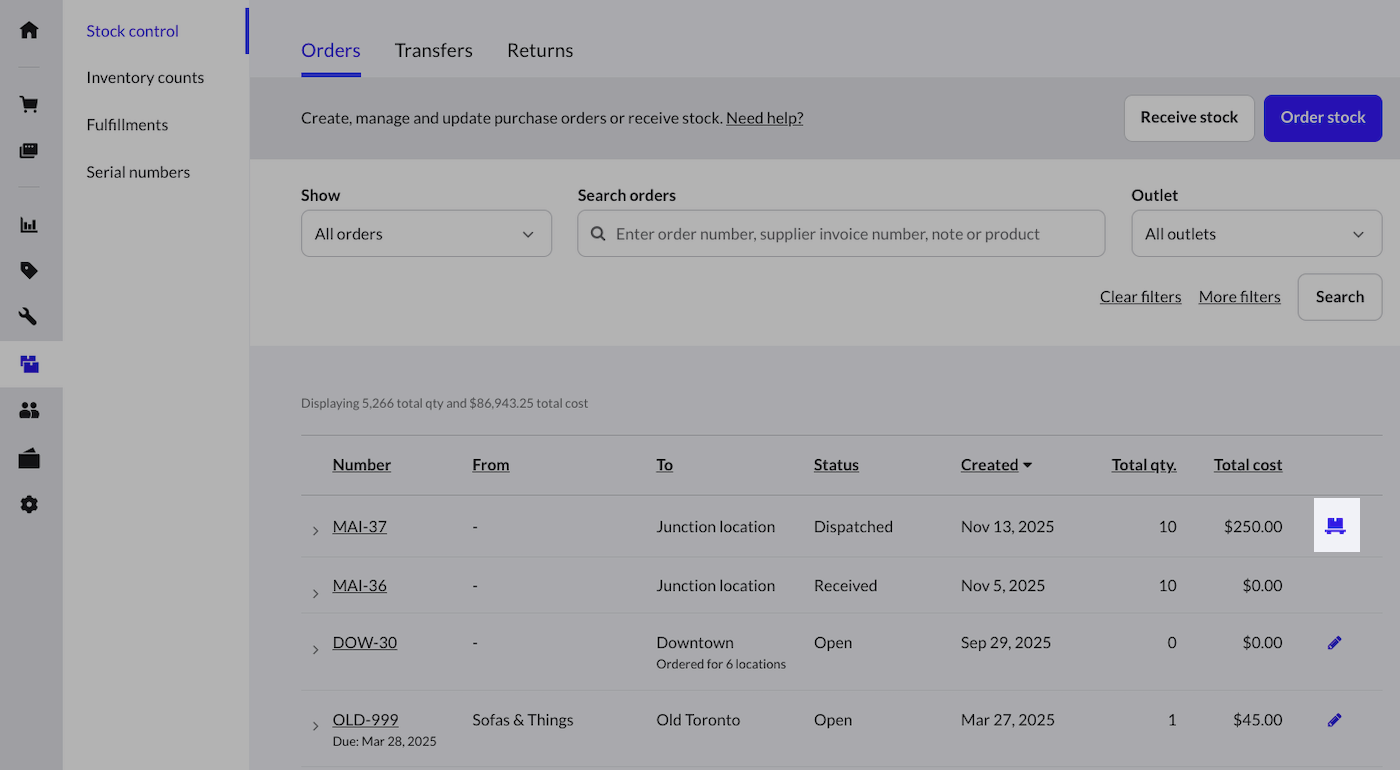Click the receive delivery icon for MAI-37

point(1334,526)
